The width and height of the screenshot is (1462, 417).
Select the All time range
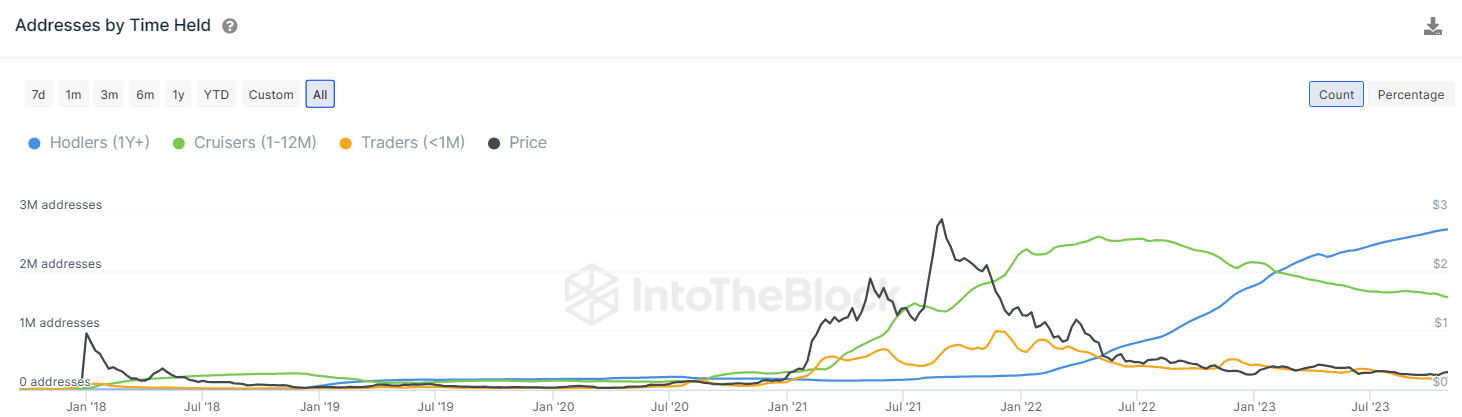click(320, 95)
